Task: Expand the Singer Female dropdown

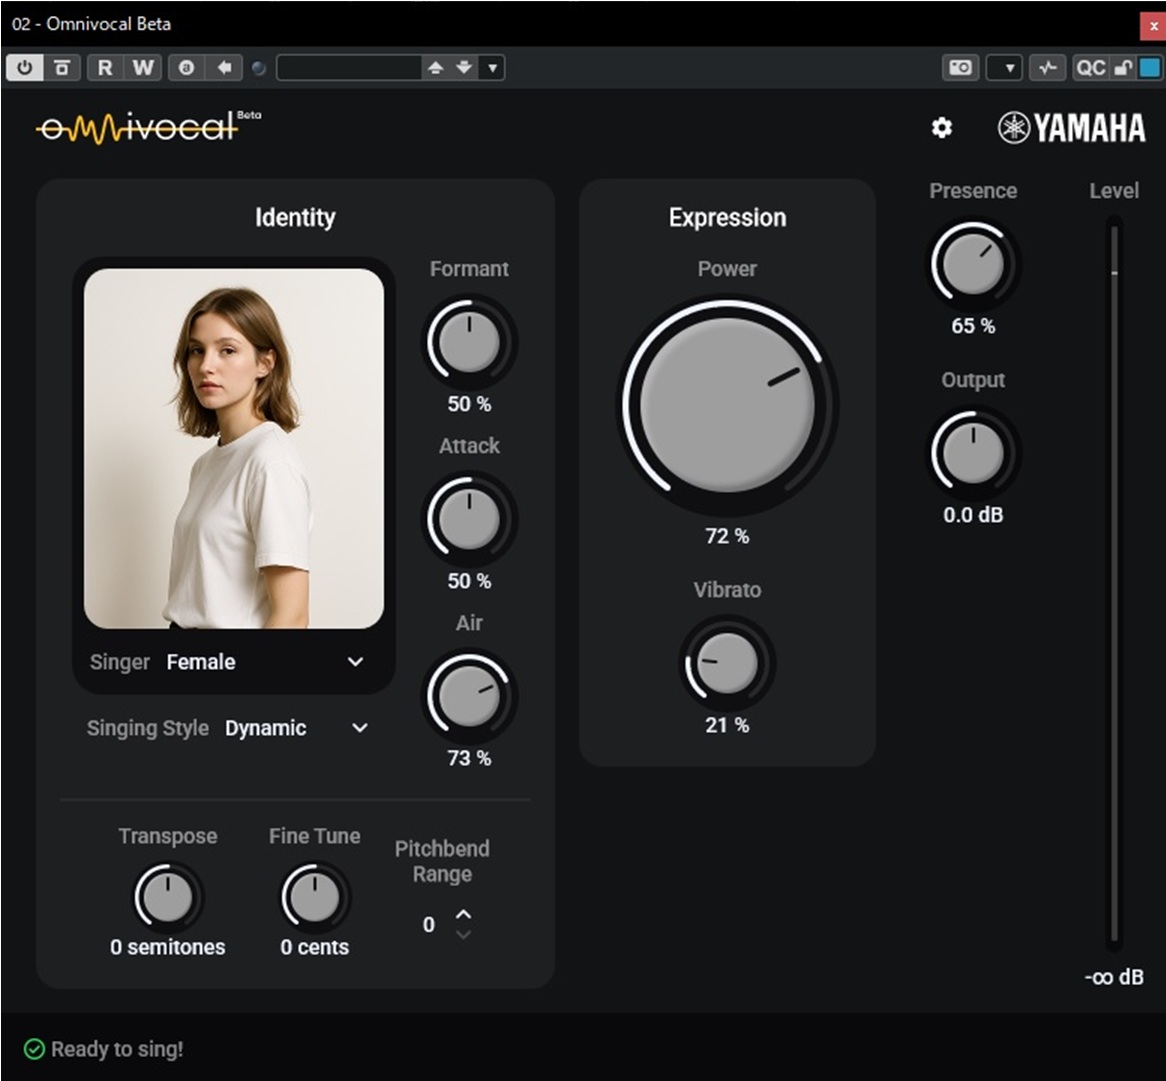Action: click(355, 662)
